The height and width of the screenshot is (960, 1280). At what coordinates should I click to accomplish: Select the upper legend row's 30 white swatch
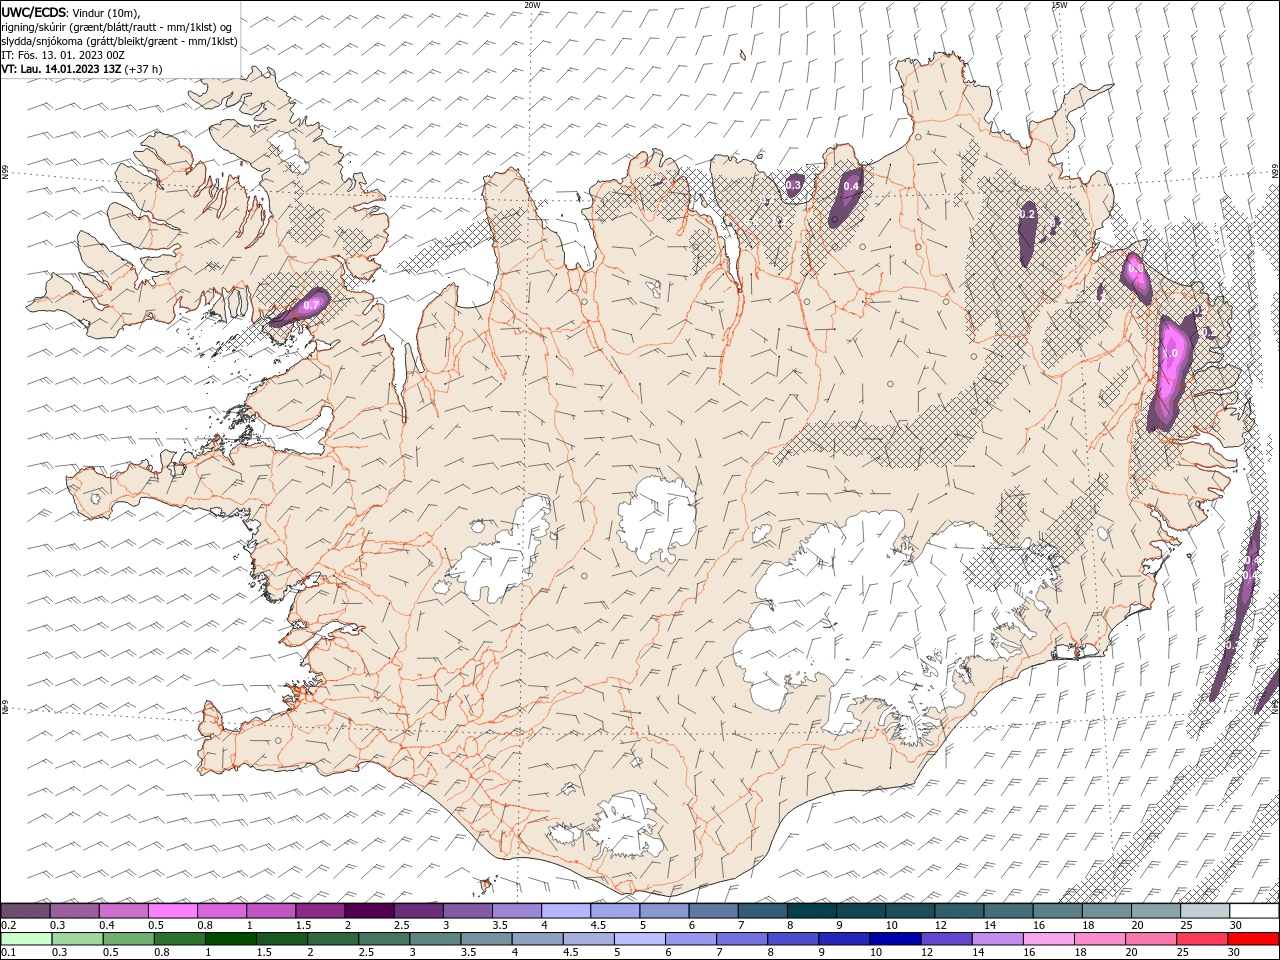click(x=1255, y=911)
